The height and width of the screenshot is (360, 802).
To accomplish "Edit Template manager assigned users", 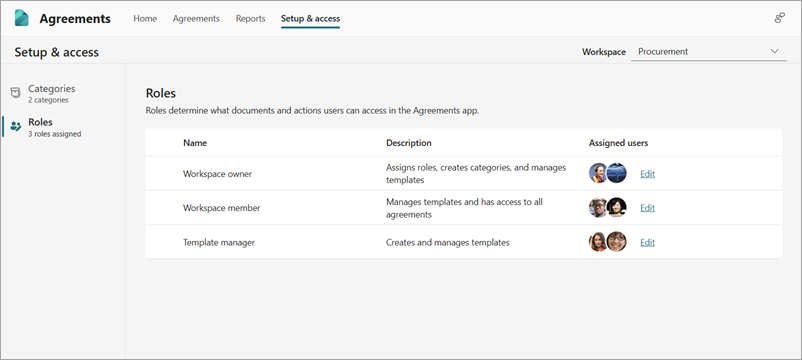I will (648, 242).
